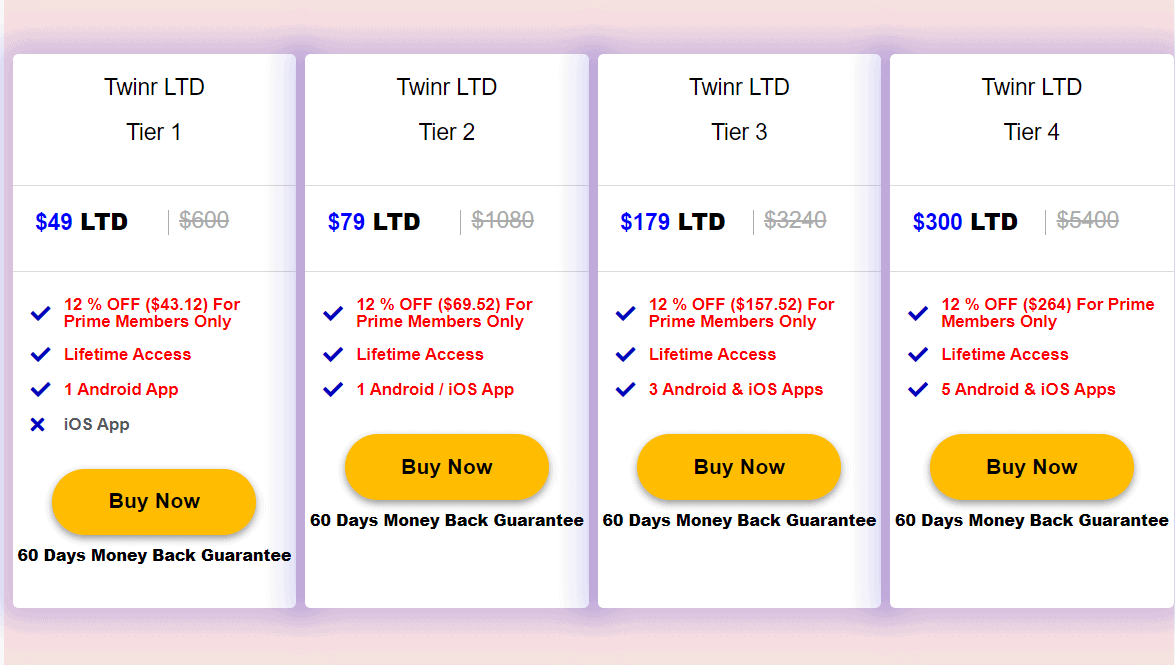
Task: Click the X icon beside iOS App
Action: [x=37, y=425]
